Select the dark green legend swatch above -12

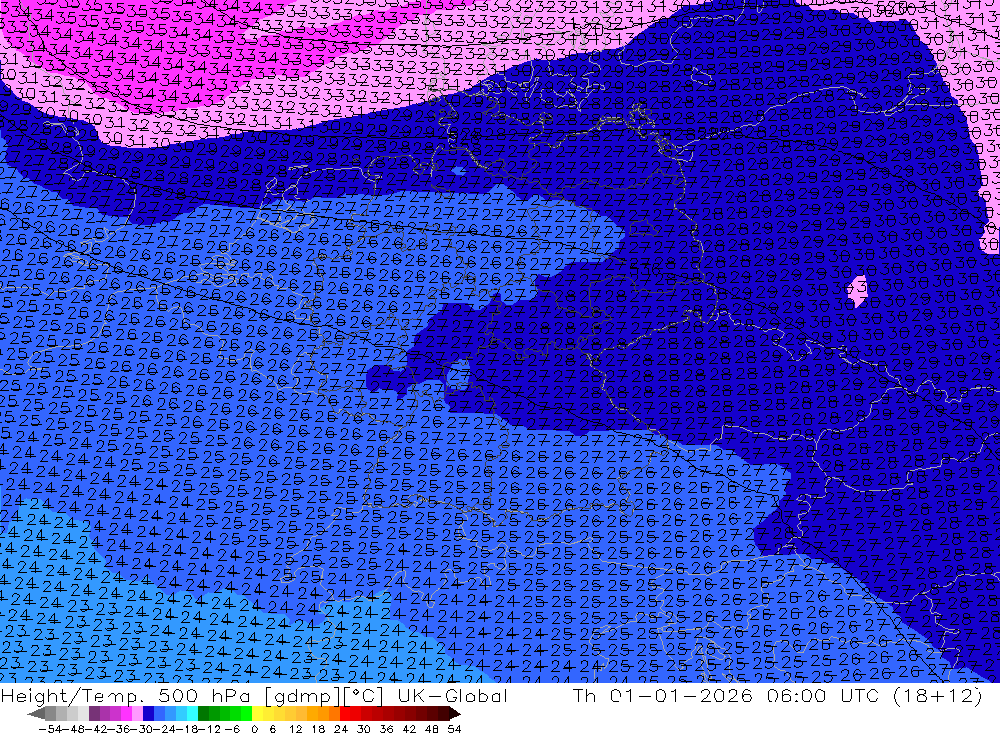(x=203, y=714)
